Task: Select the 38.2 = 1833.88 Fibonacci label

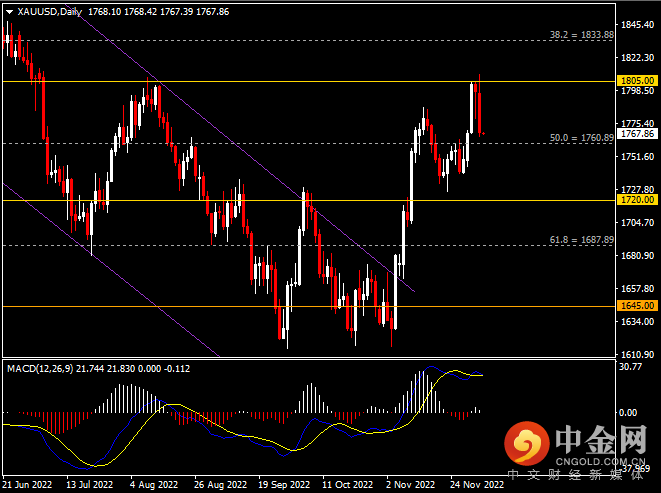Action: (581, 35)
